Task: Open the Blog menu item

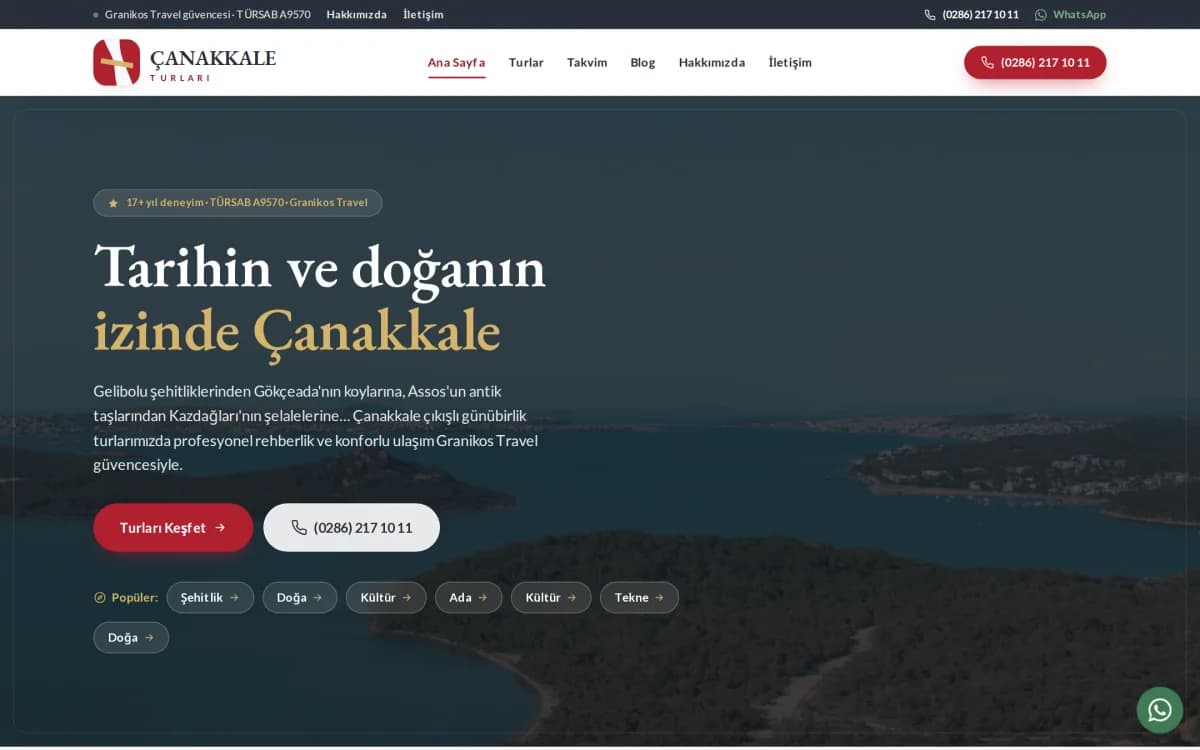Action: (x=643, y=62)
